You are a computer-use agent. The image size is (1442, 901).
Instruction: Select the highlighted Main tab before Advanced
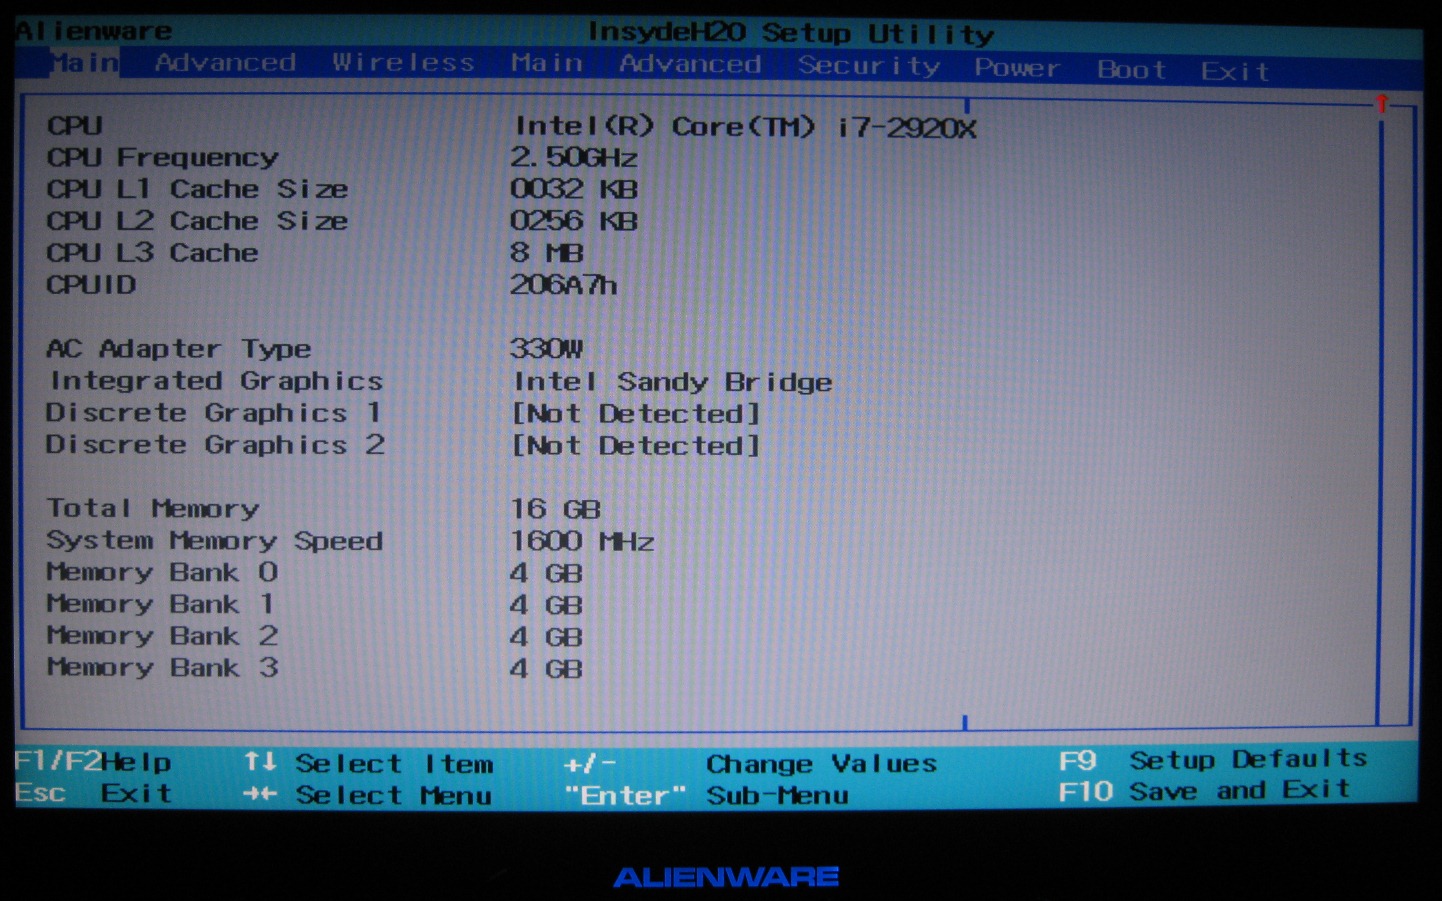(x=84, y=63)
